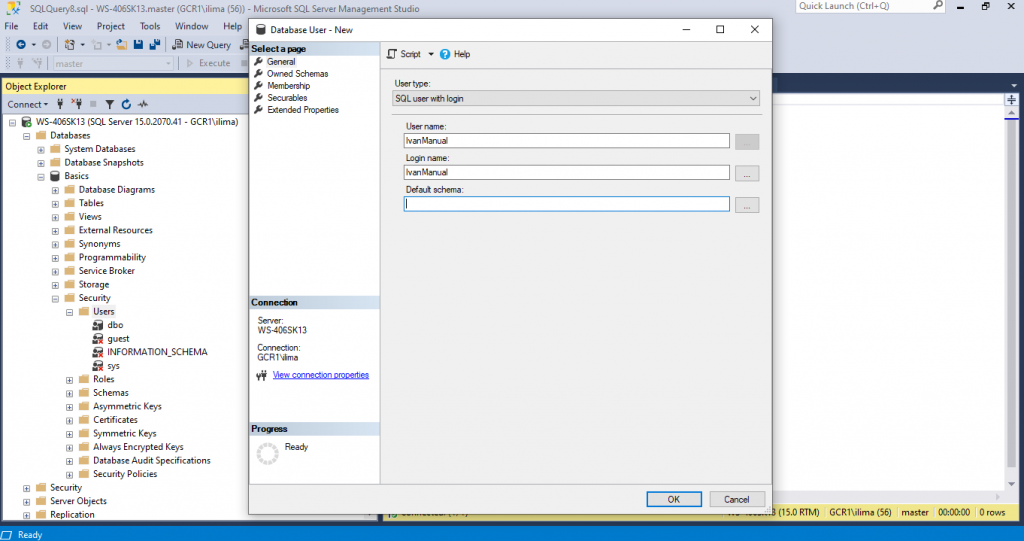Click the Help question mark icon

point(445,54)
